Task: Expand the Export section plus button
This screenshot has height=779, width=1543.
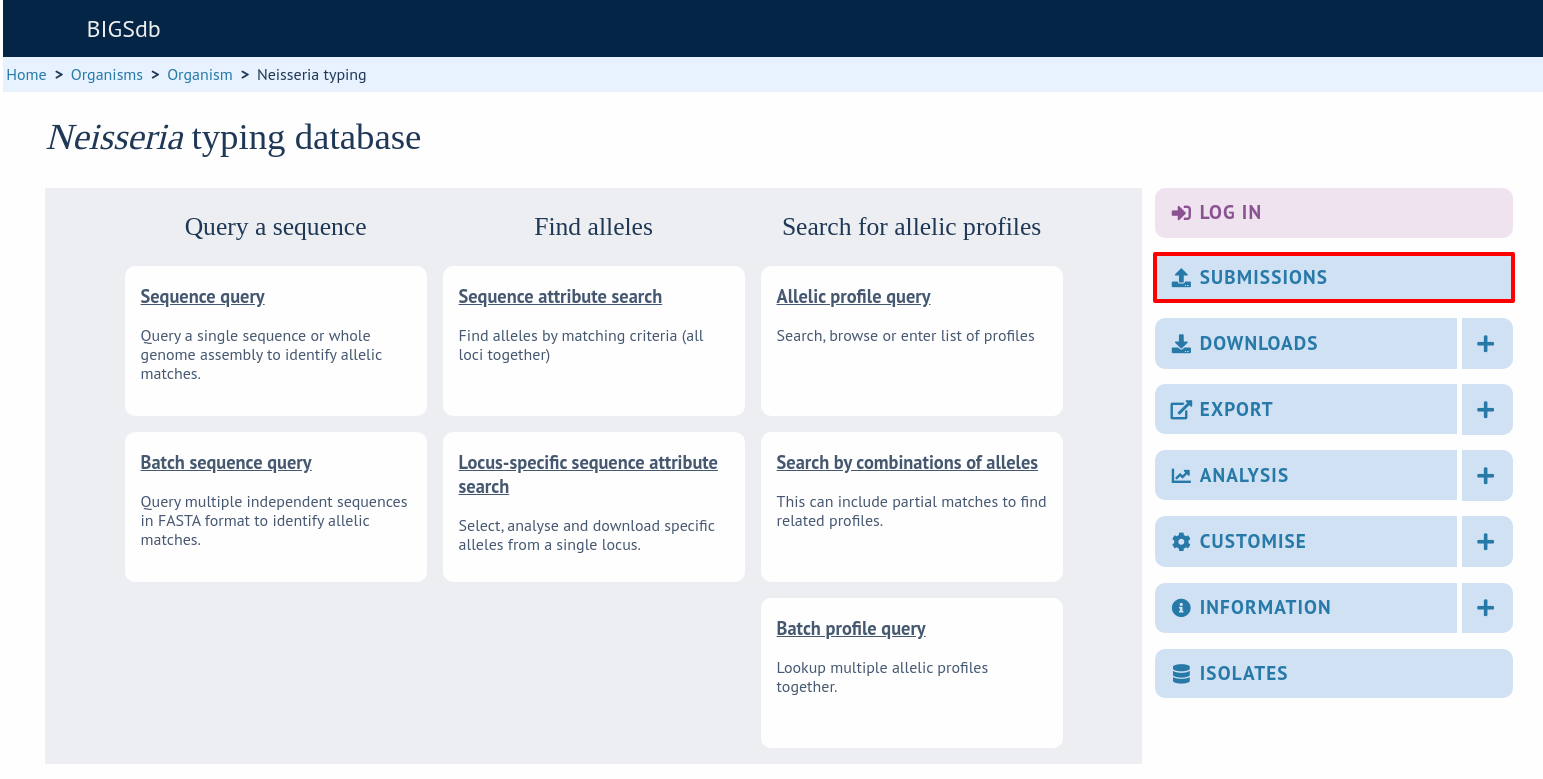Action: pyautogui.click(x=1486, y=410)
